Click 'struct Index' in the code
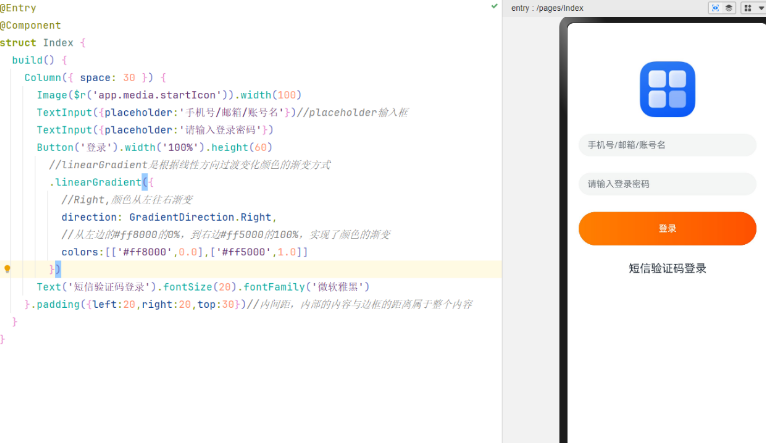This screenshot has width=766, height=443. [37, 42]
